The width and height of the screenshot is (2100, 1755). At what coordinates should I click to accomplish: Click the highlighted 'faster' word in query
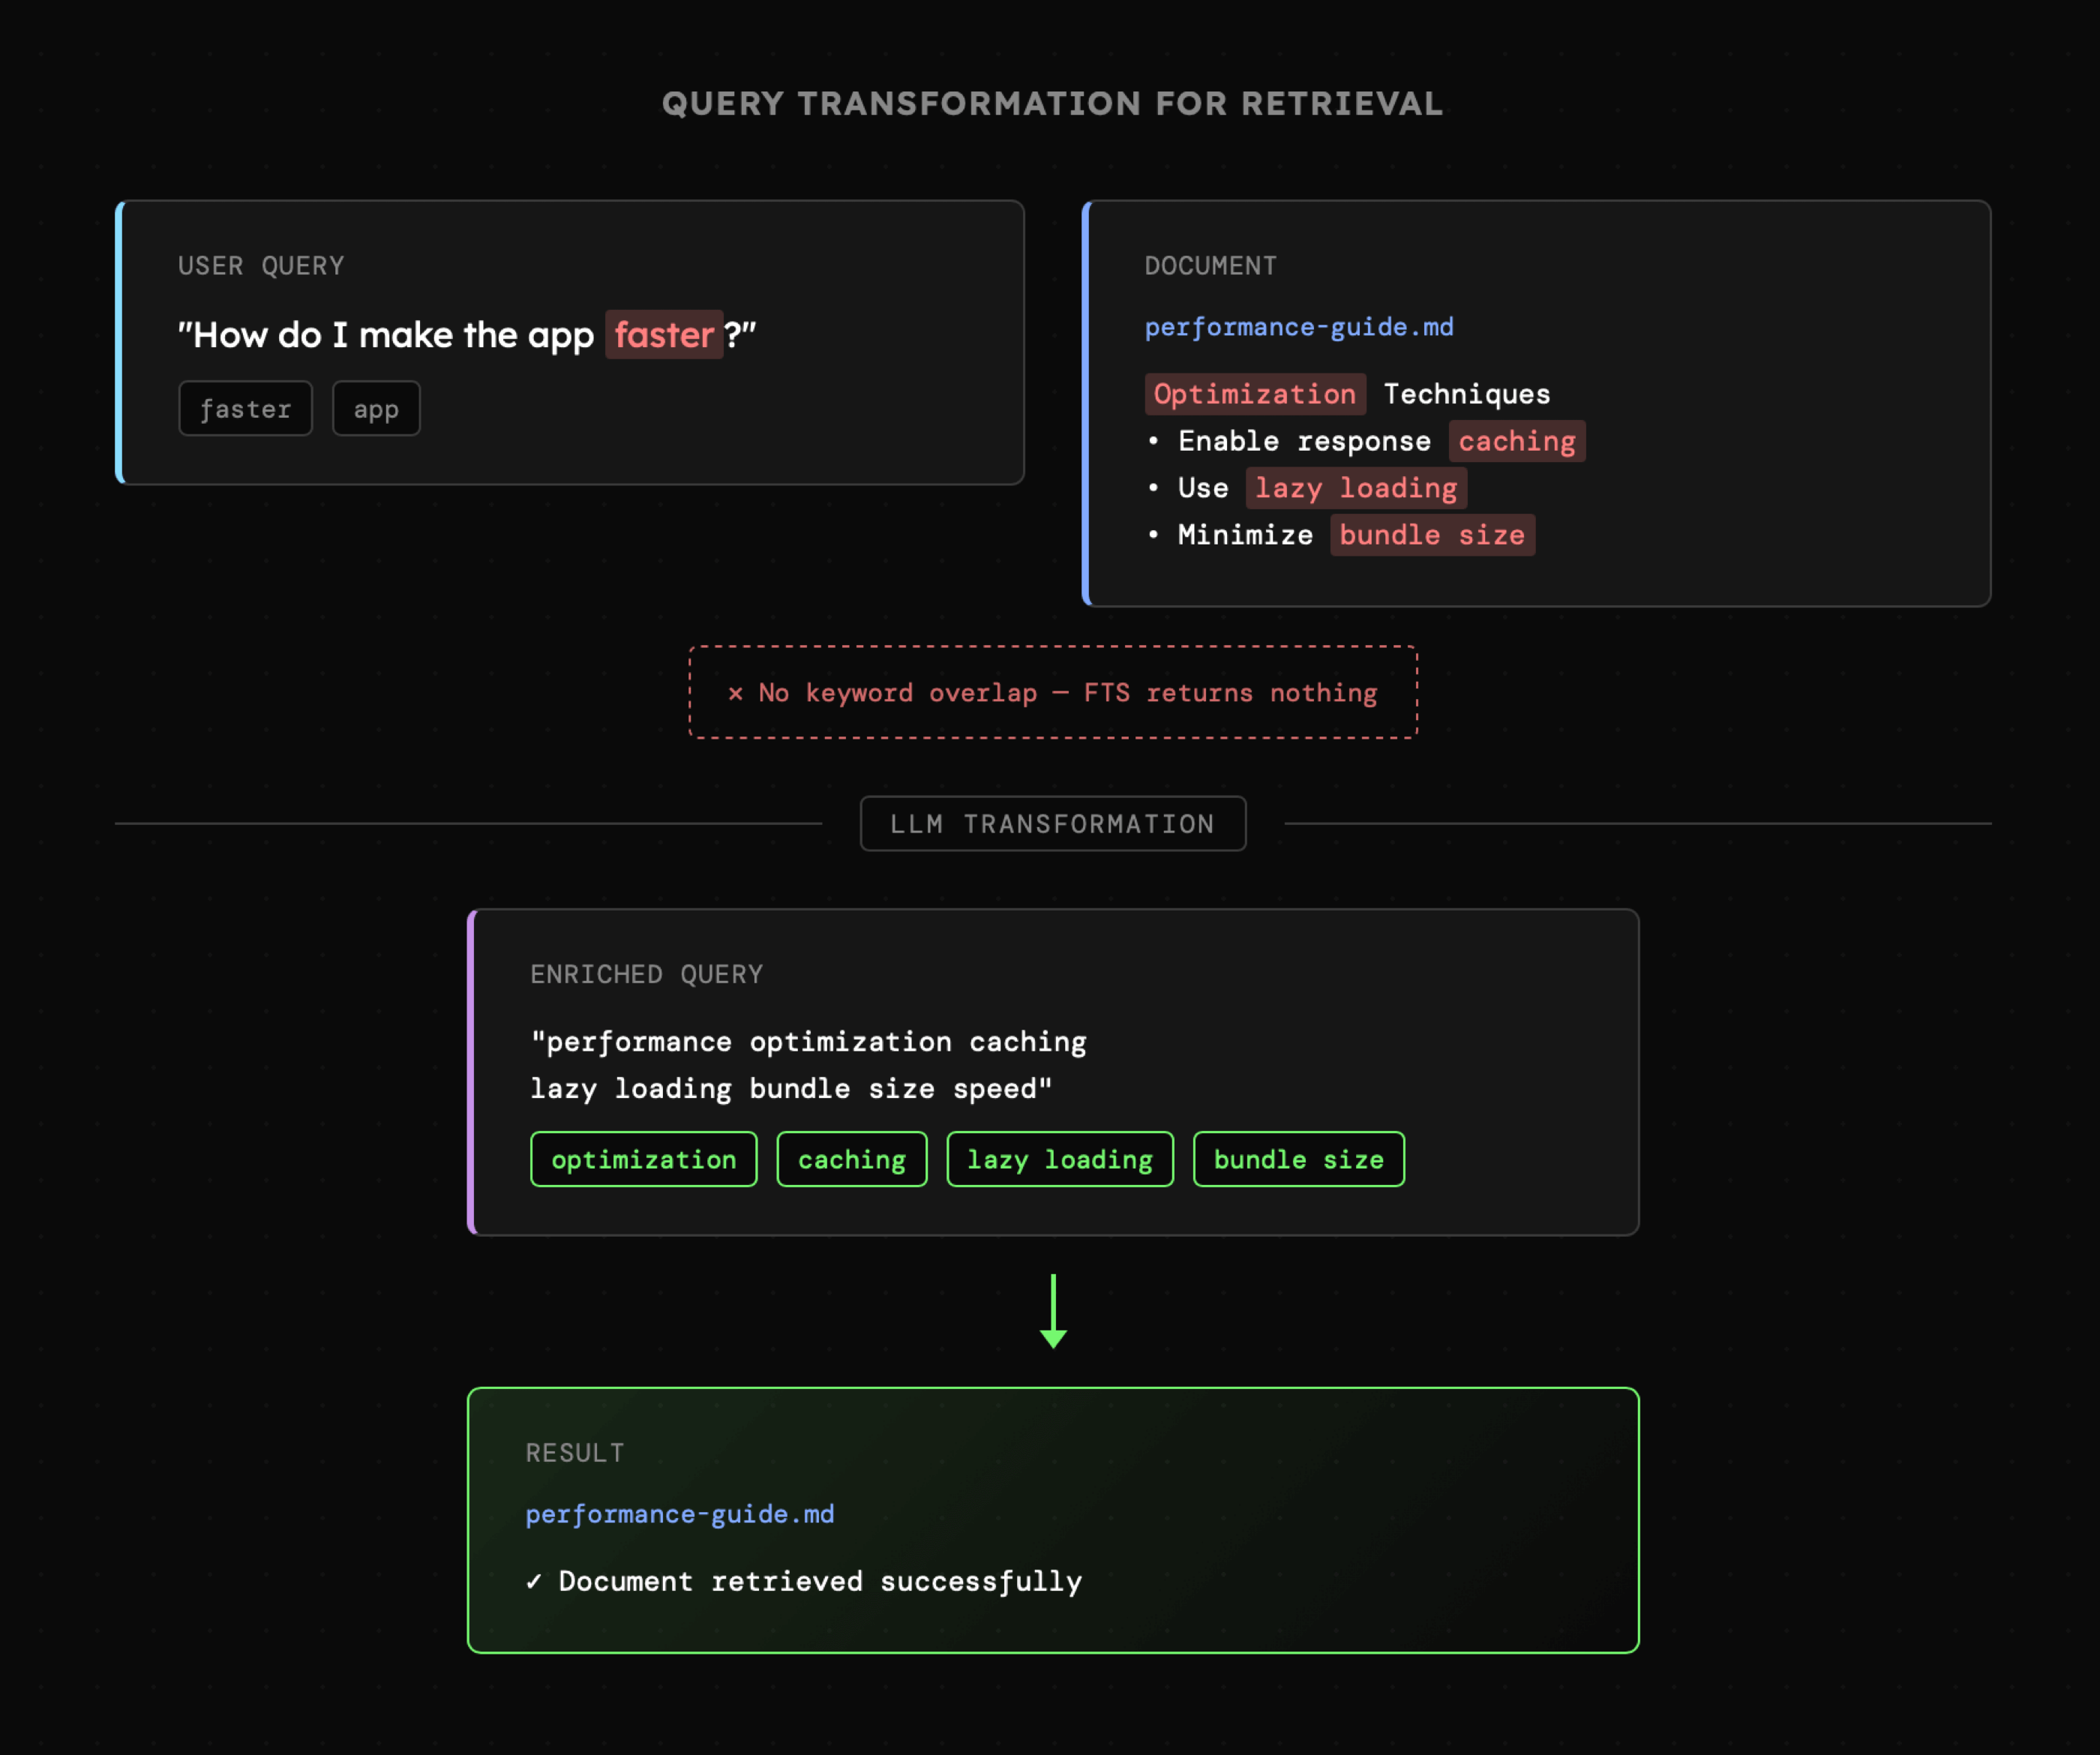coord(663,335)
